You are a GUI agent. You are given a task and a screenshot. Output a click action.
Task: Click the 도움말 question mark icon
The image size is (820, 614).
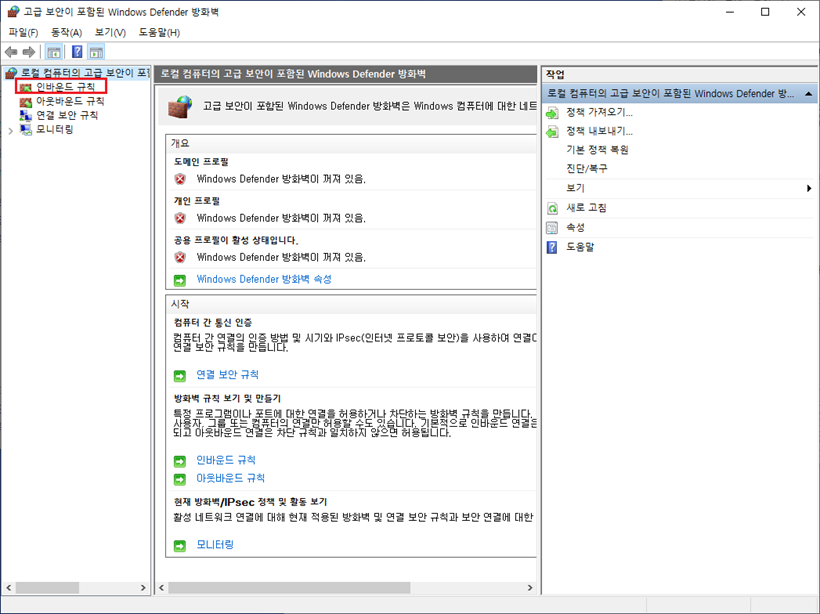(552, 247)
